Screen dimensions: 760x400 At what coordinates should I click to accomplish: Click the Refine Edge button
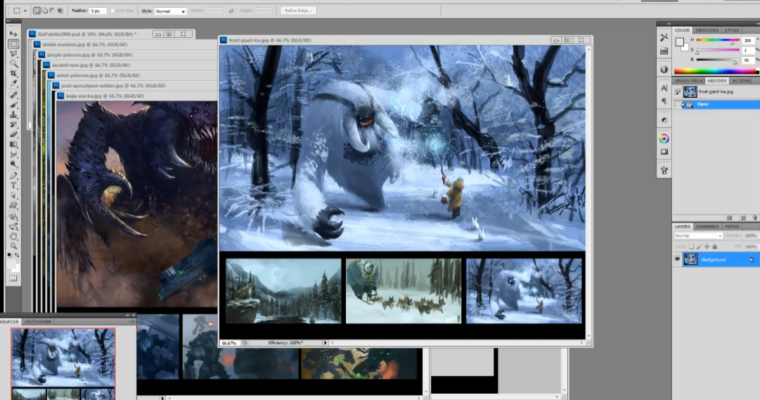point(298,10)
